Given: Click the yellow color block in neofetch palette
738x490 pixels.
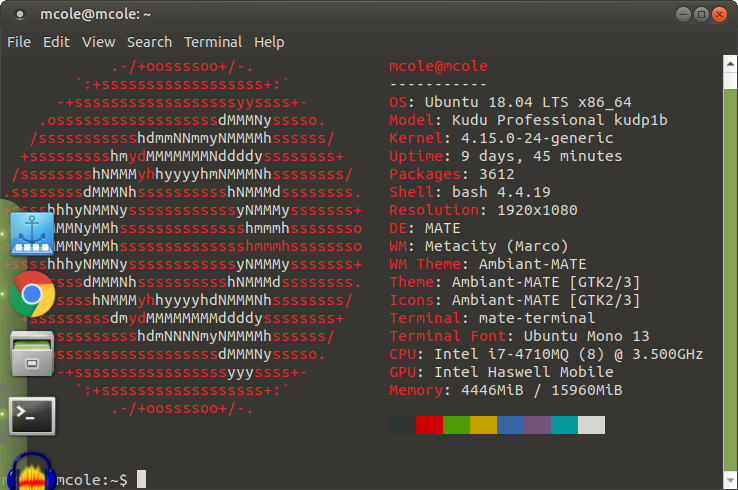Looking at the screenshot, I should tap(483, 425).
